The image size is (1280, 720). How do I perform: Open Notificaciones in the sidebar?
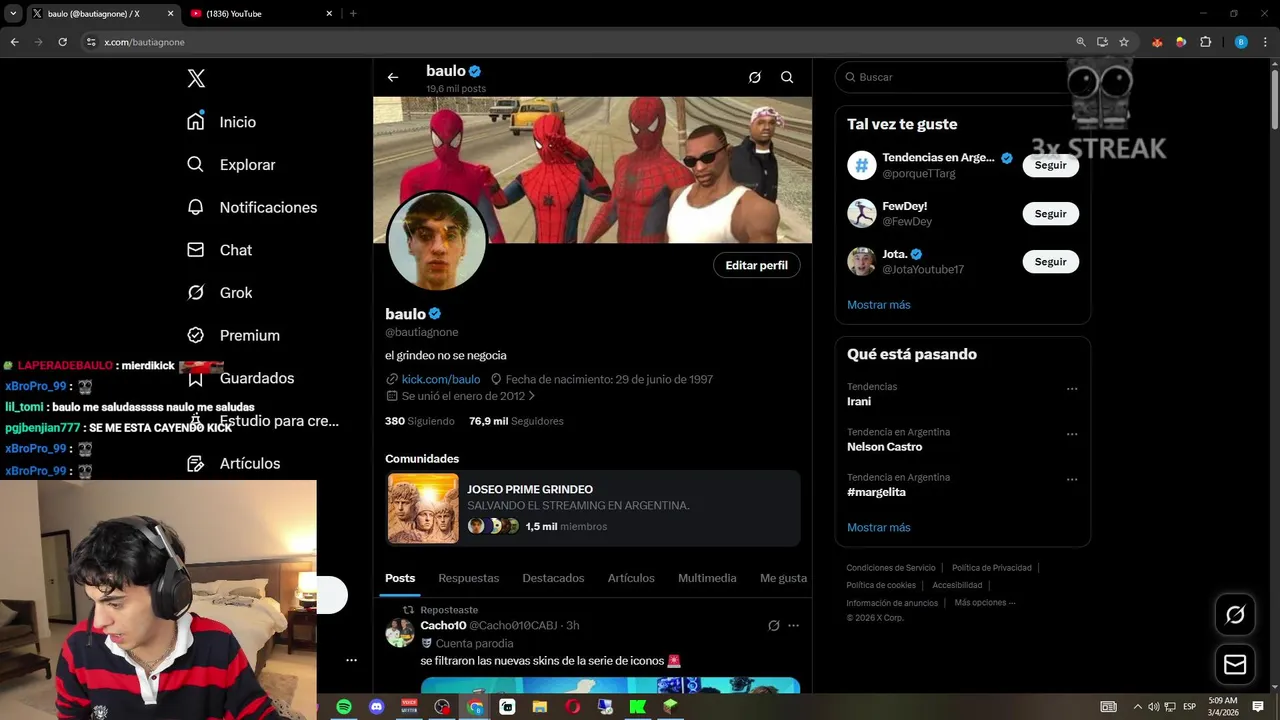(252, 207)
